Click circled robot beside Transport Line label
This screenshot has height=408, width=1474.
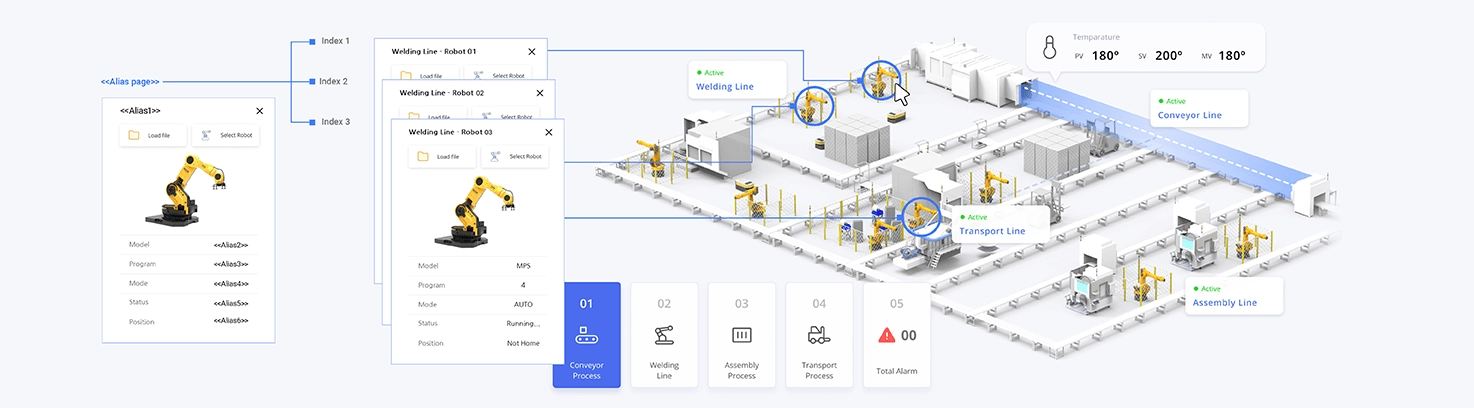[921, 216]
